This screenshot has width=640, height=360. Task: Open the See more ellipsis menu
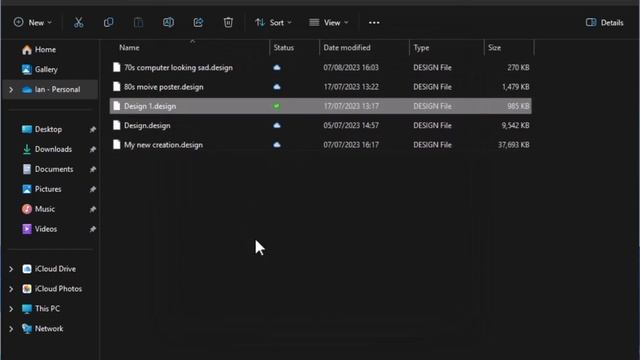tap(374, 23)
